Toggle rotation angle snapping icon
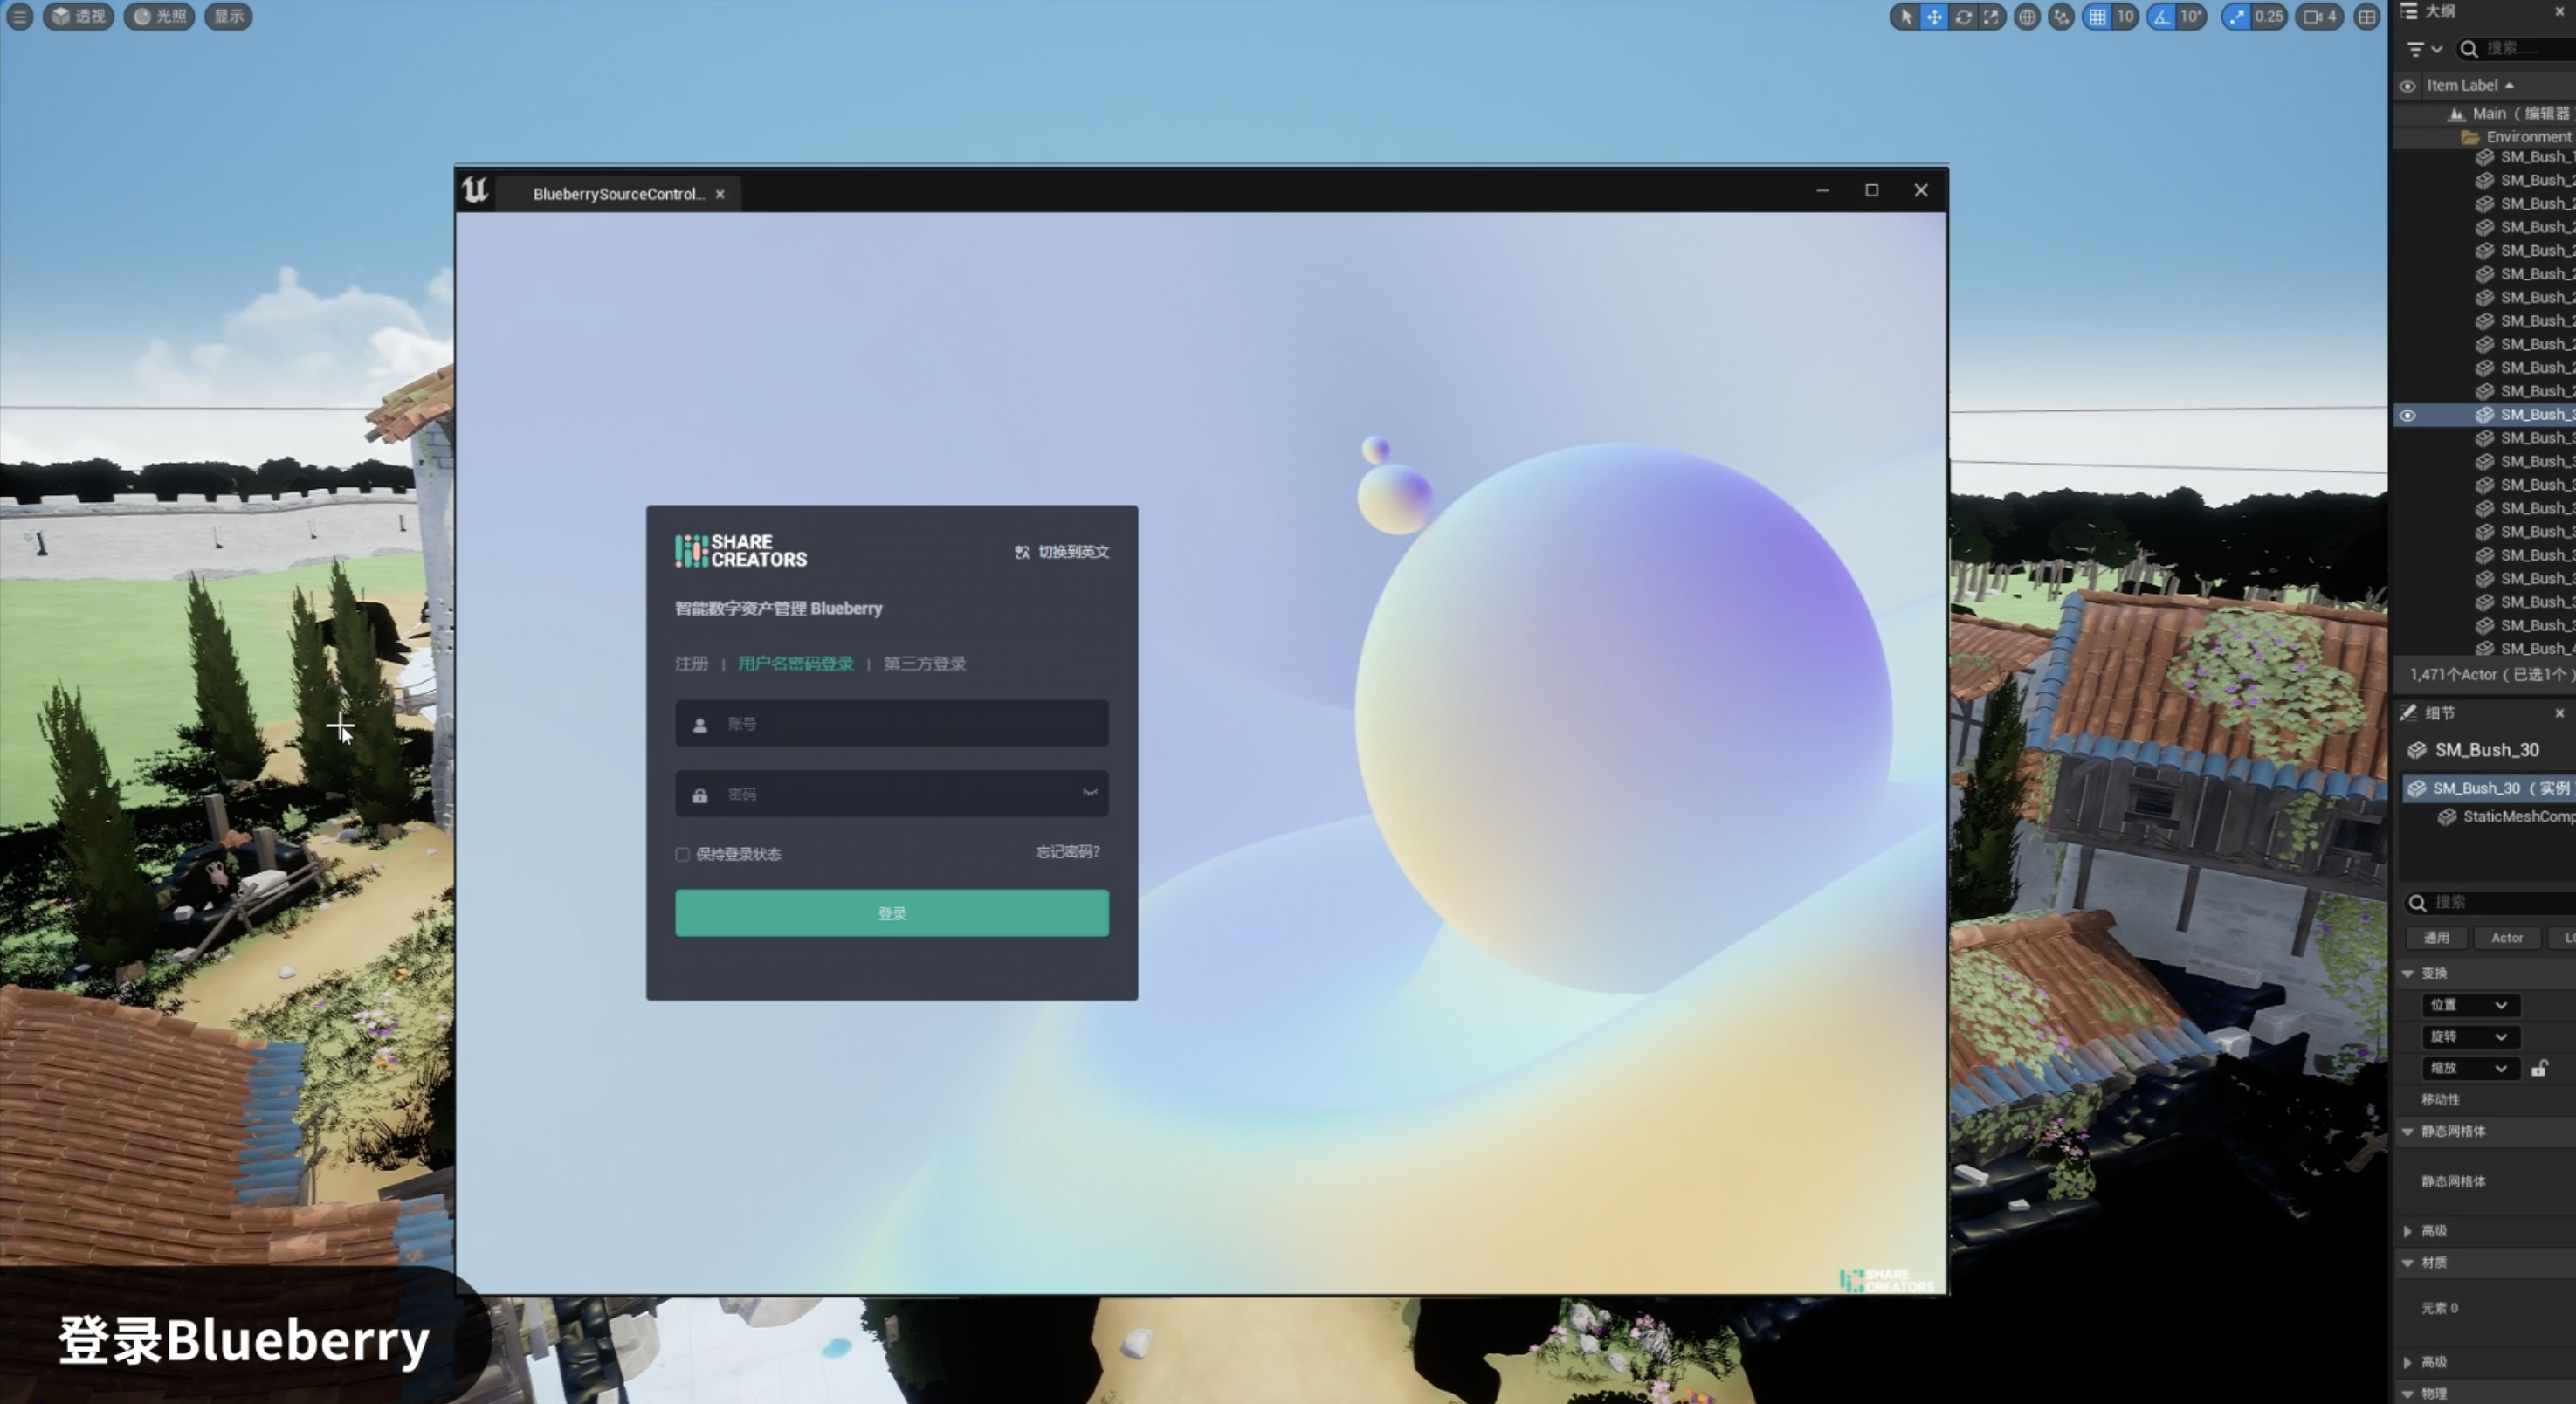 (x=2162, y=16)
